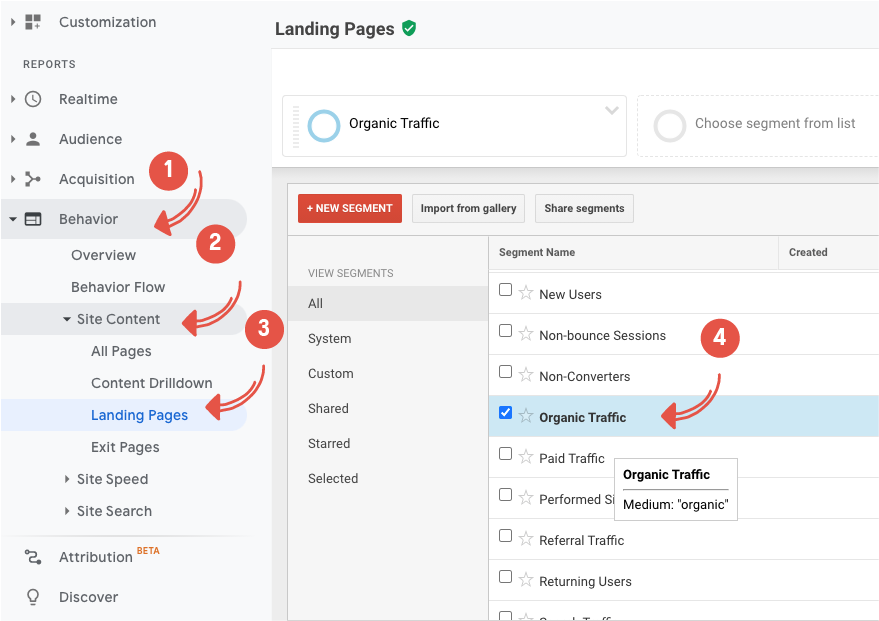This screenshot has height=621, width=879.
Task: Show only Custom segments
Action: [x=331, y=373]
